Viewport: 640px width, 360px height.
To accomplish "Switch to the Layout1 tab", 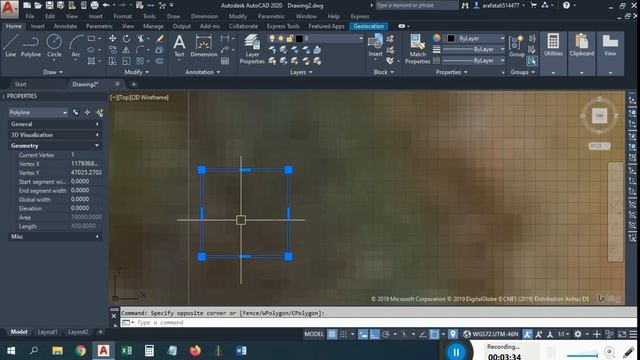I will point(47,332).
